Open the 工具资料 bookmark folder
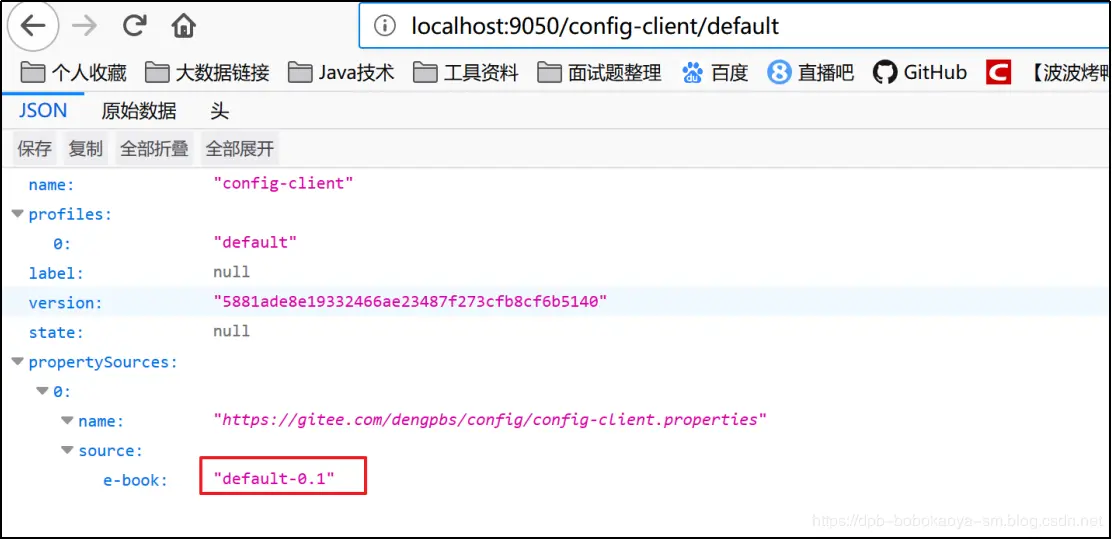1112x539 pixels. click(x=466, y=72)
